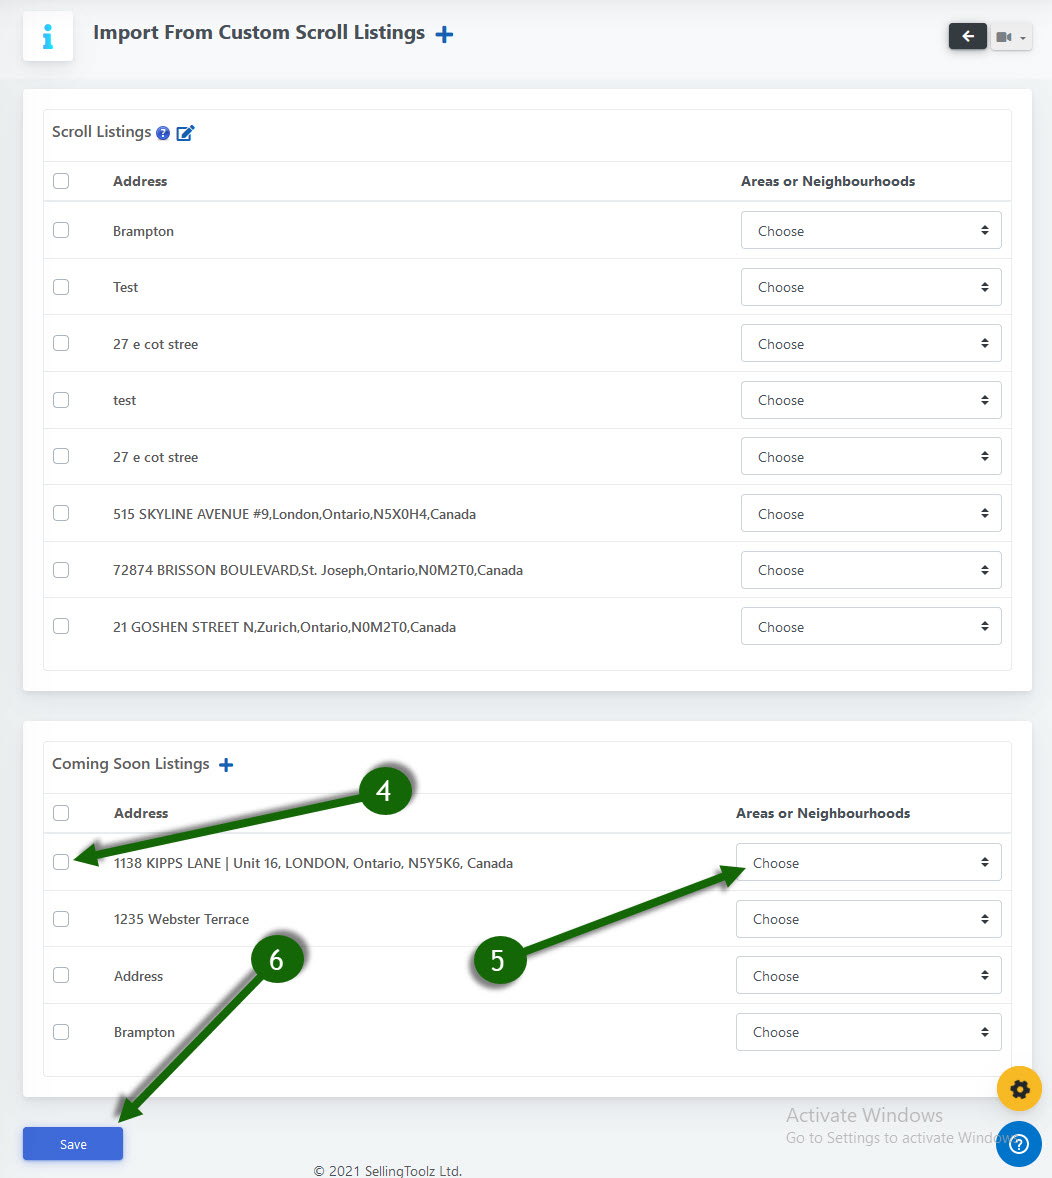Click Scroll Listings help question icon

pos(164,133)
